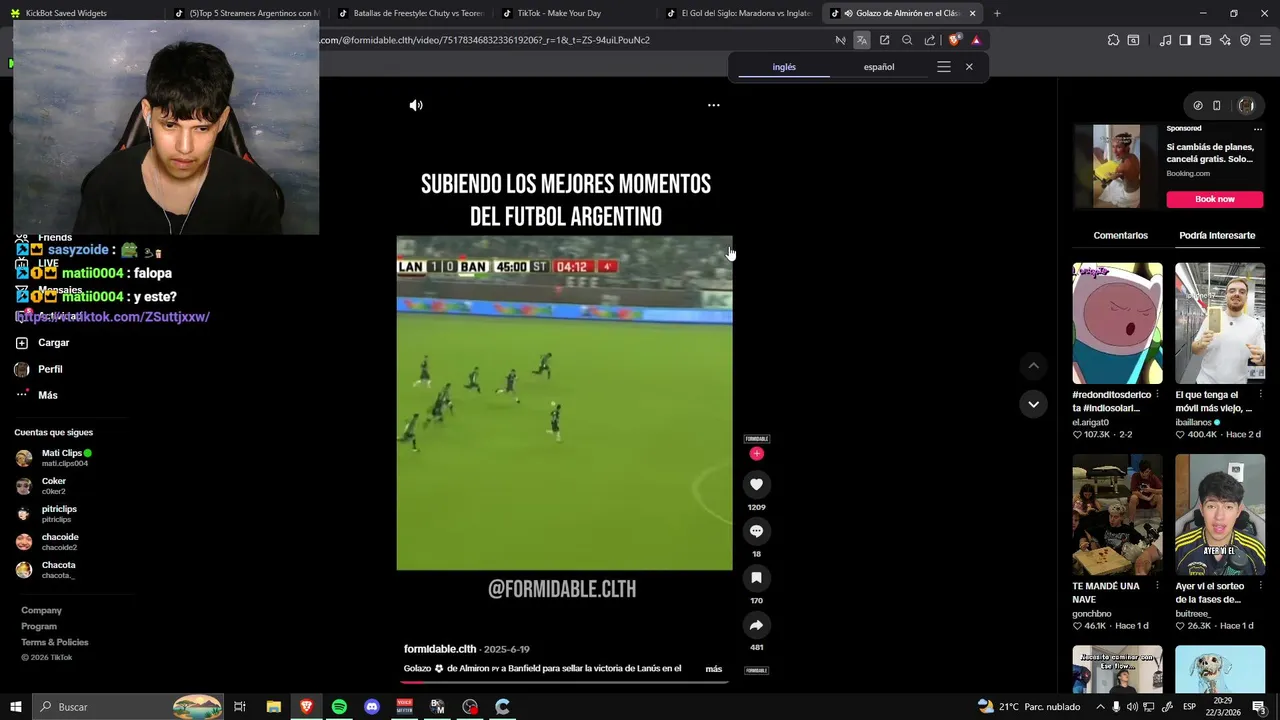The image size is (1280, 720).
Task: Go to the next video with down chevron
Action: pyautogui.click(x=1033, y=404)
